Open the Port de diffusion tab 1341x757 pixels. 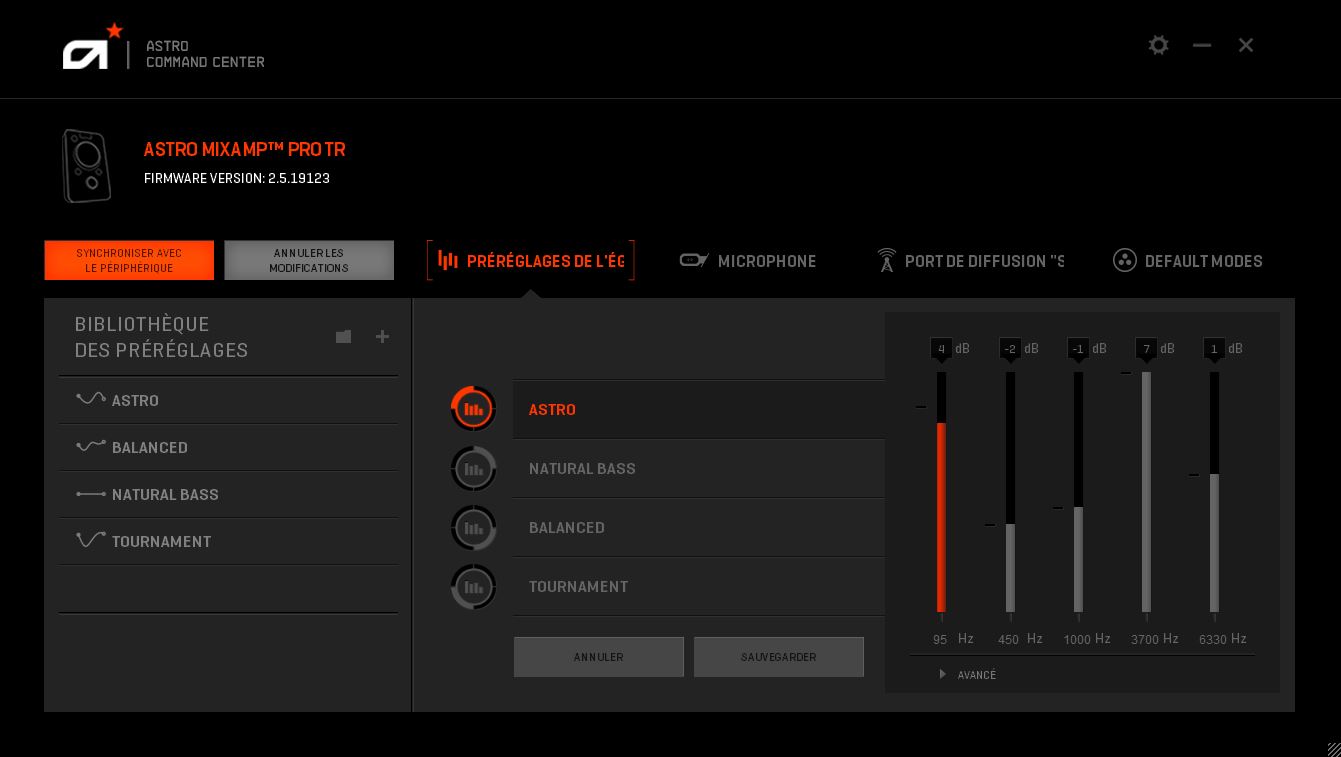point(969,261)
